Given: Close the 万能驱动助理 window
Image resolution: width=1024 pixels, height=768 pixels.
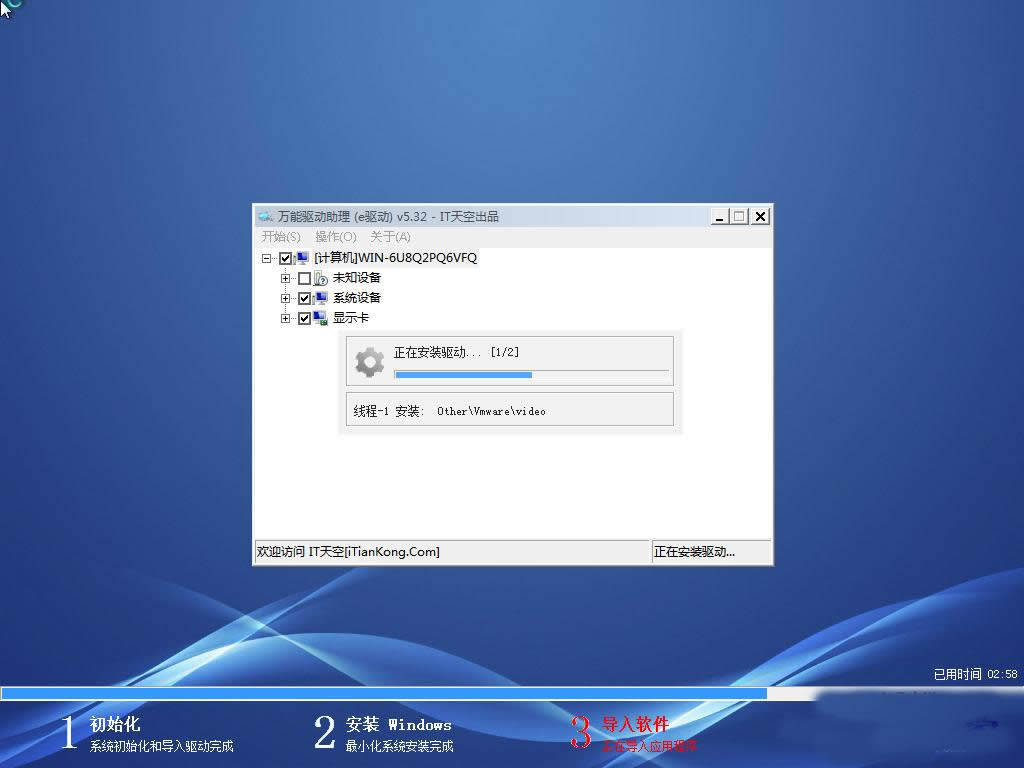Looking at the screenshot, I should click(760, 217).
